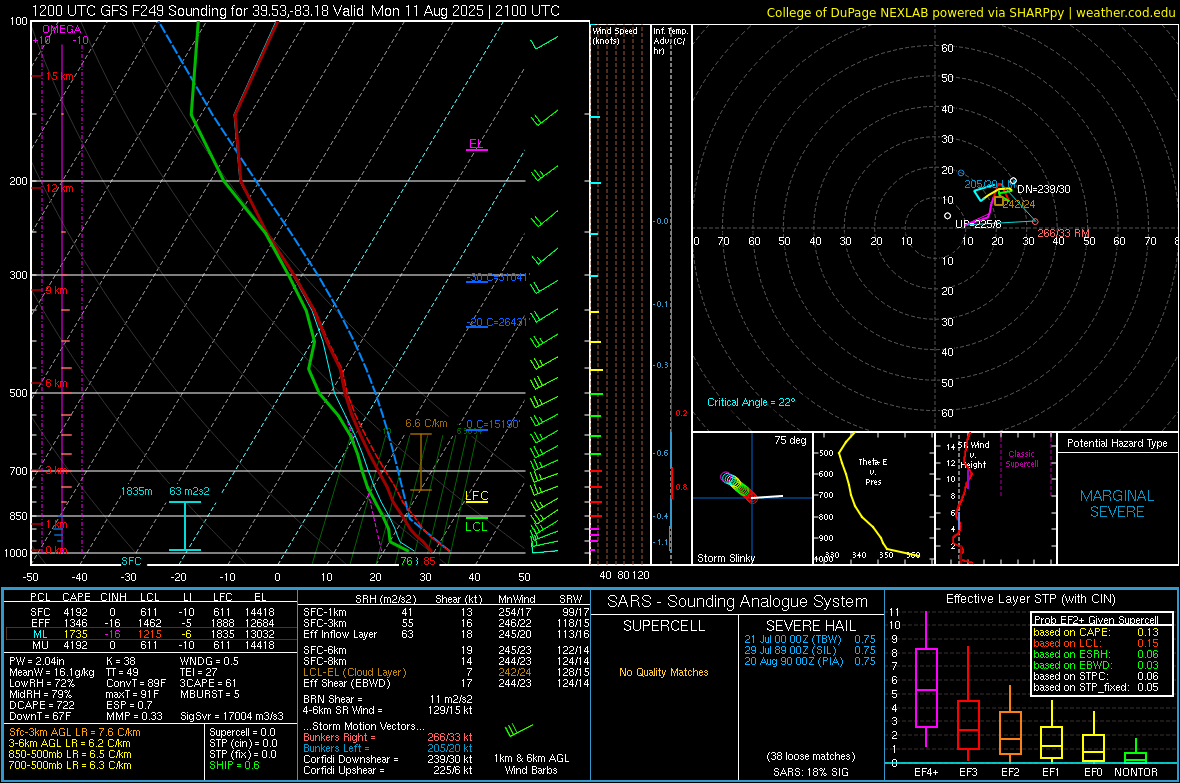Viewport: 1180px width, 783px height.
Task: Click the OMEGA label on the skew-T
Action: 62,29
